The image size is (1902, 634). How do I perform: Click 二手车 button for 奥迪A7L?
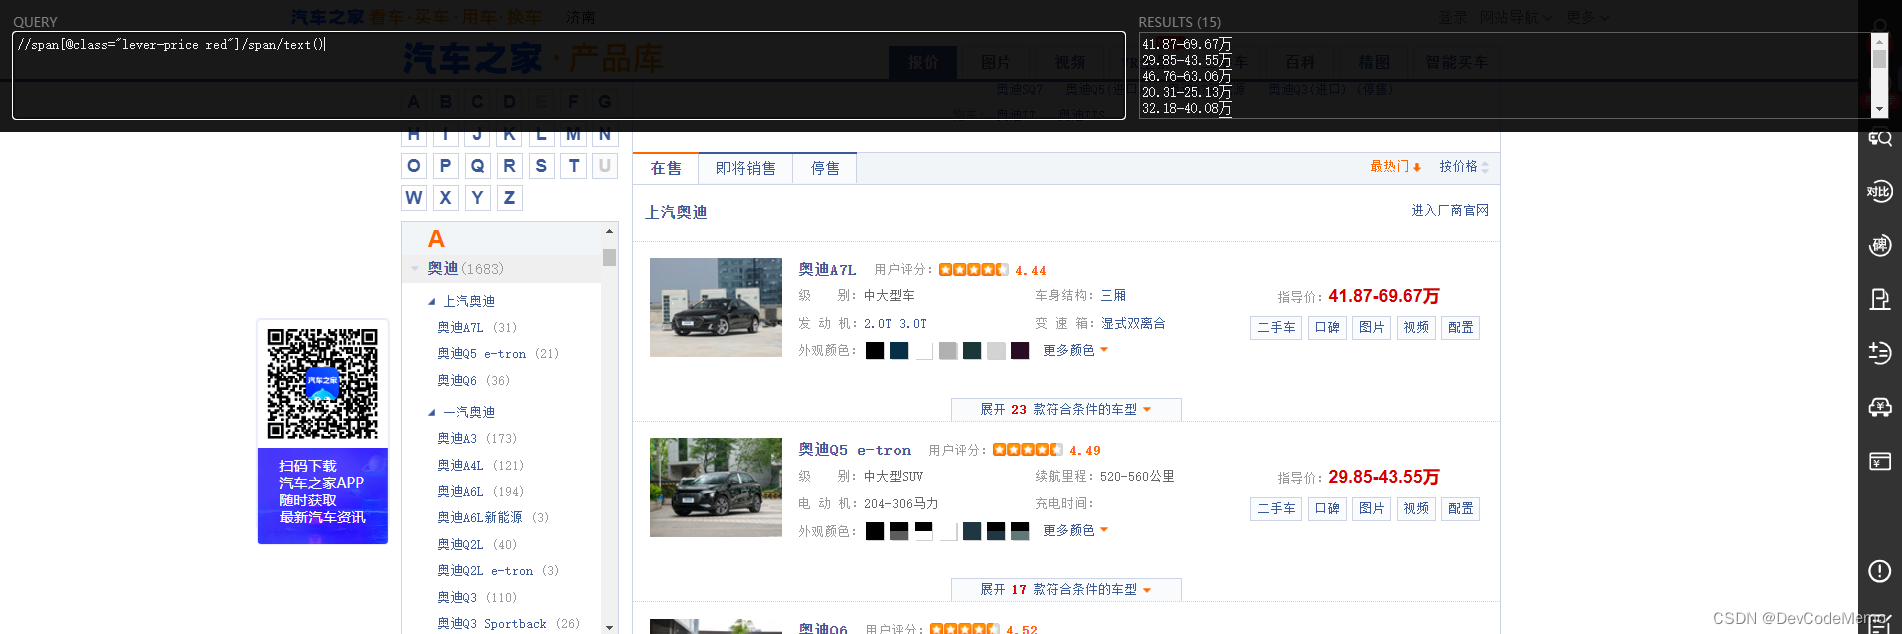pos(1276,328)
